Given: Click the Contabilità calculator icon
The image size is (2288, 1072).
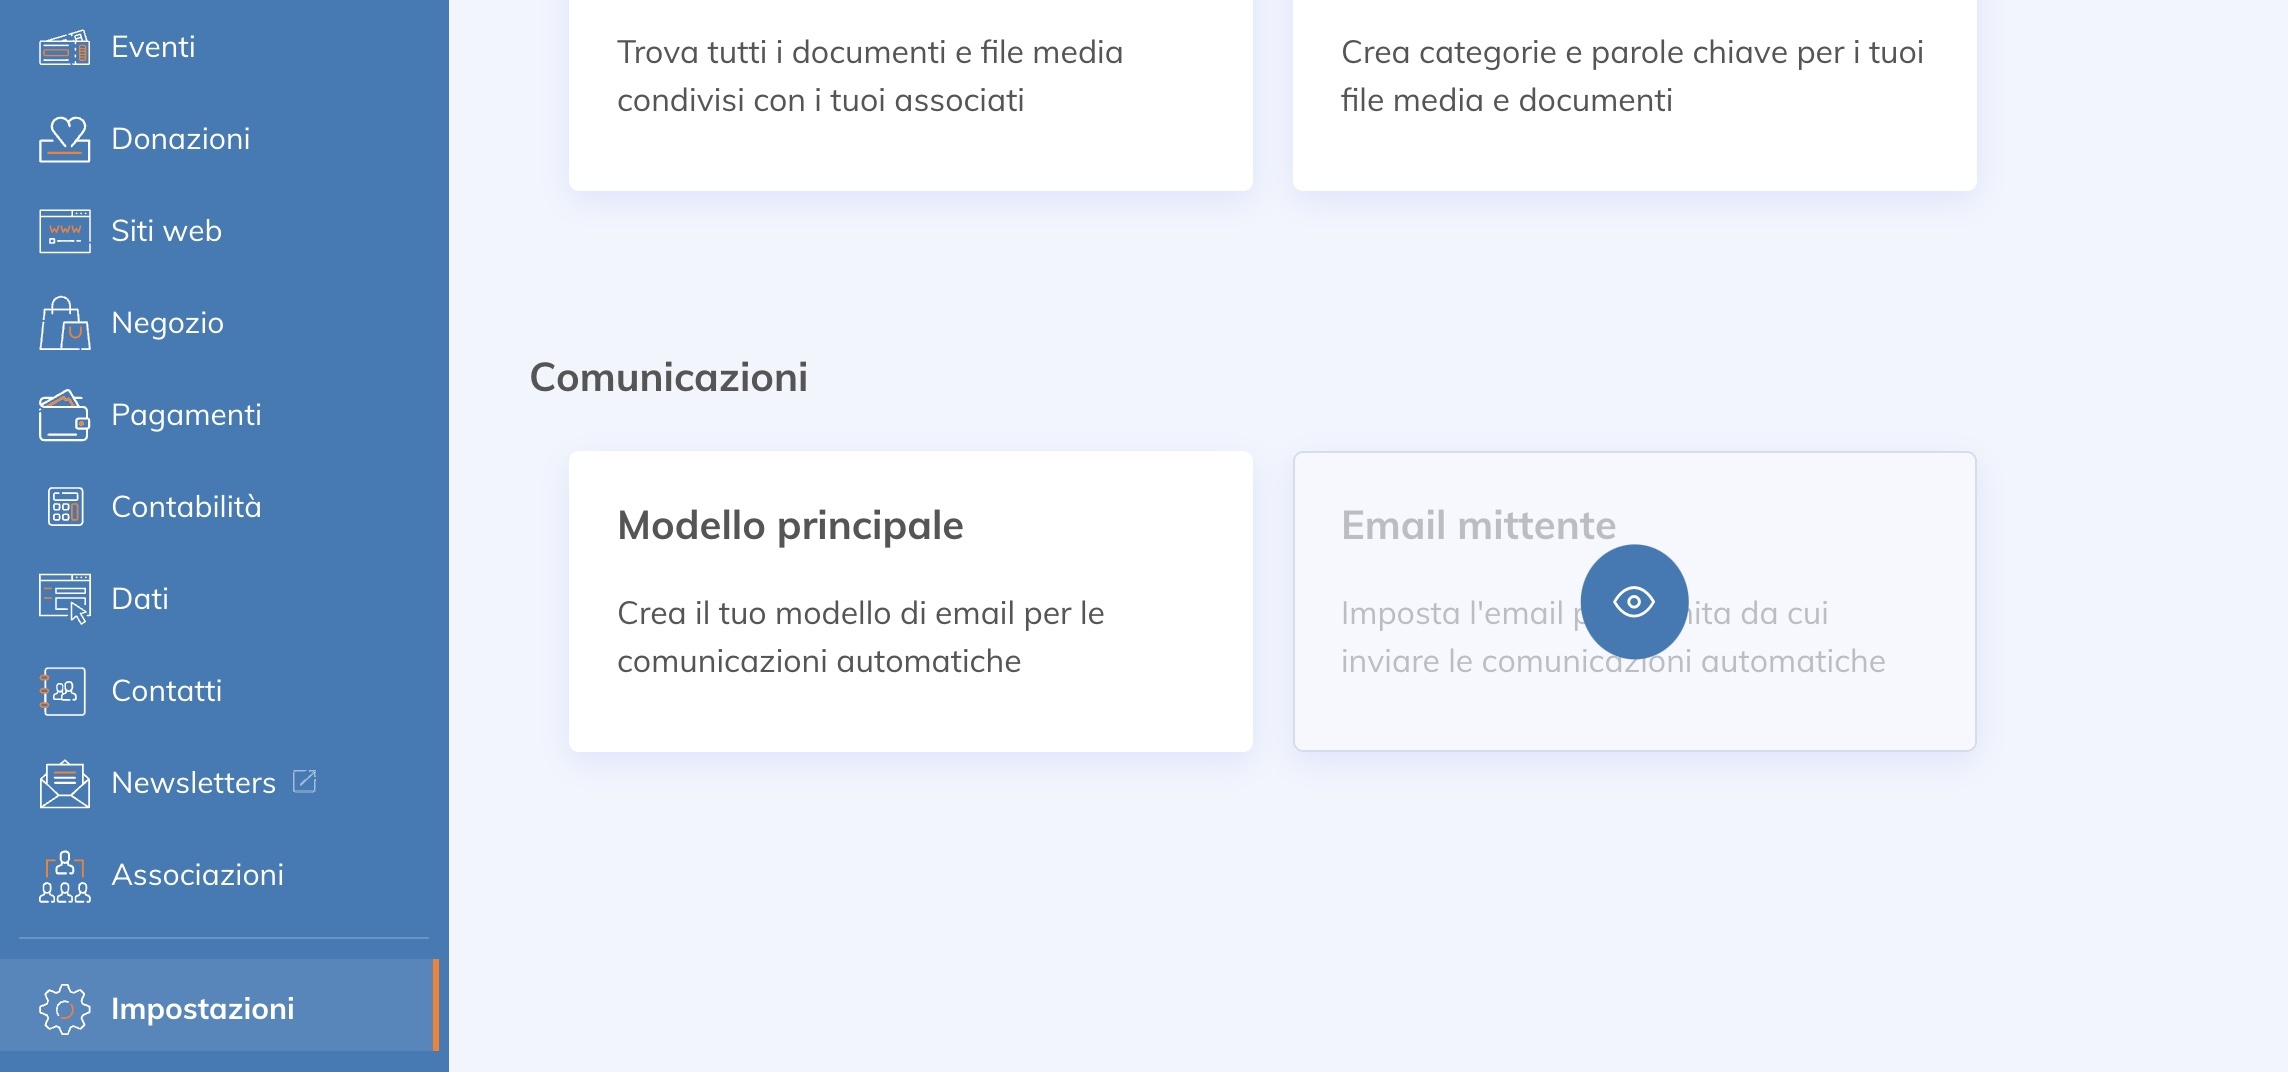Looking at the screenshot, I should coord(63,506).
